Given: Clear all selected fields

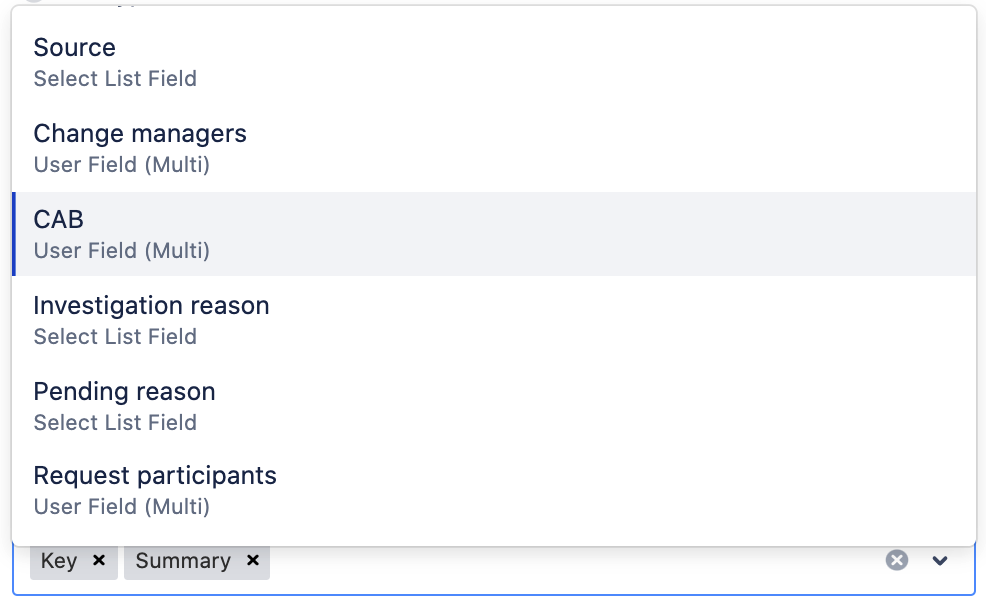Looking at the screenshot, I should pyautogui.click(x=897, y=560).
